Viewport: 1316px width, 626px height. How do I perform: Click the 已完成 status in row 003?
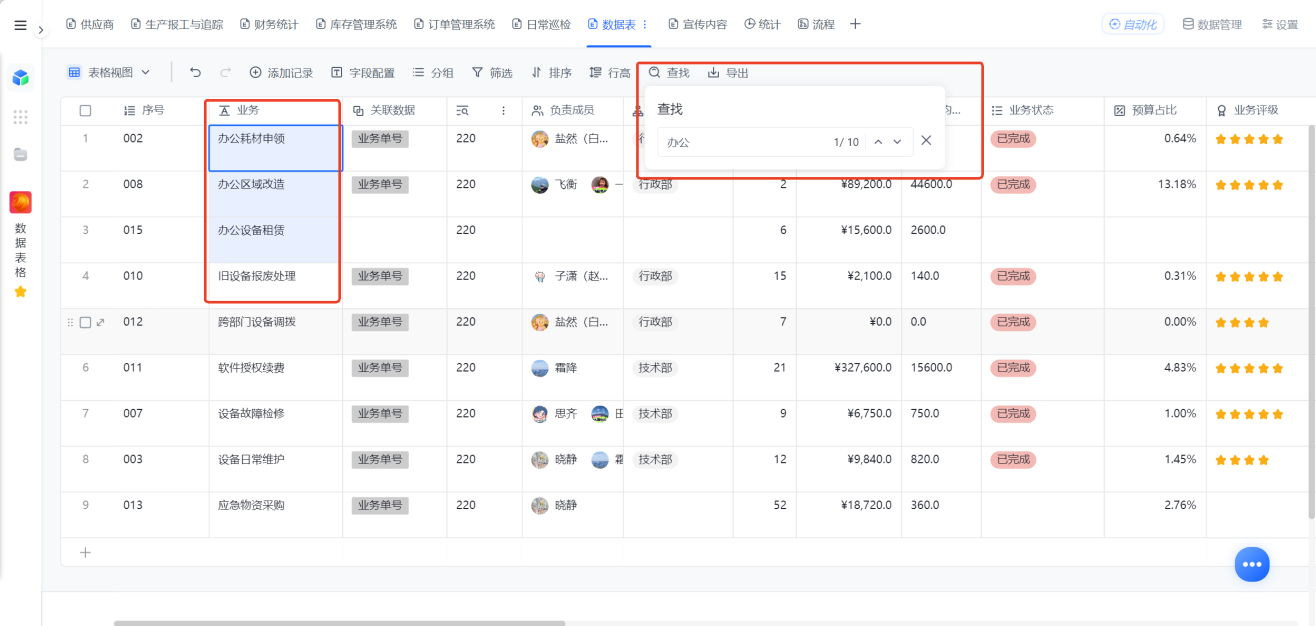1013,460
